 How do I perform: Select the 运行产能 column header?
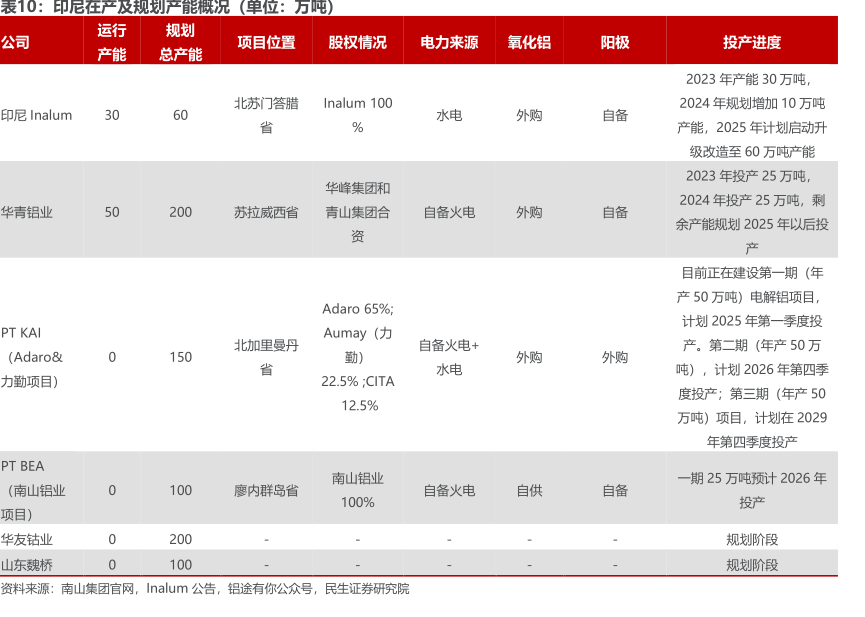click(112, 42)
